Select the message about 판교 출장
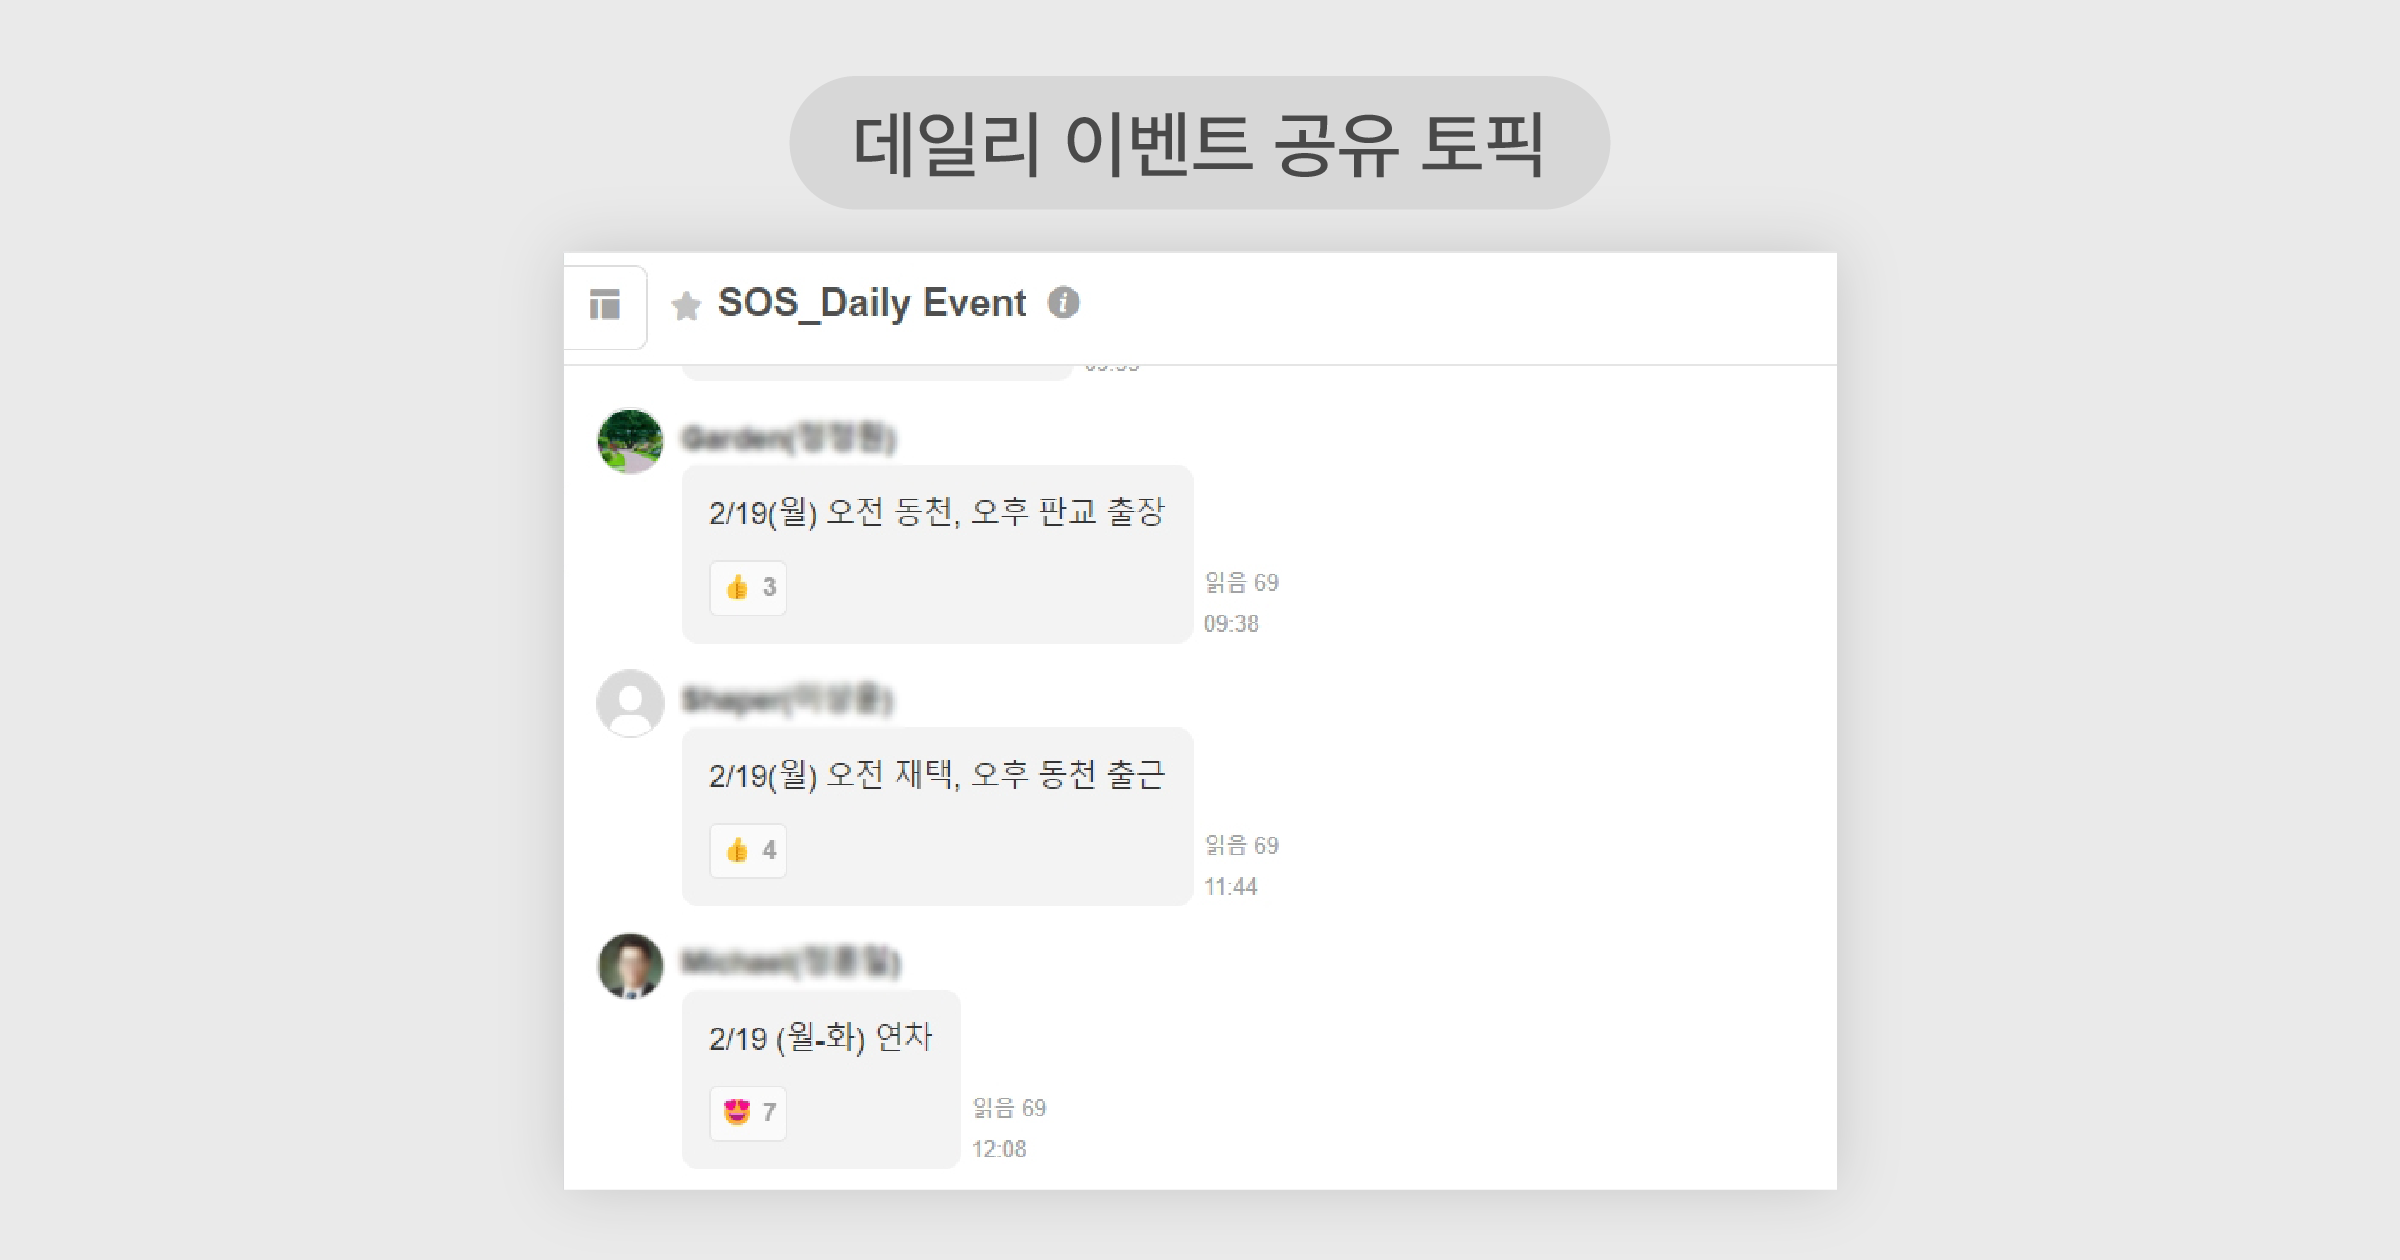Screen dimensions: 2400x1260 pyautogui.click(x=937, y=512)
